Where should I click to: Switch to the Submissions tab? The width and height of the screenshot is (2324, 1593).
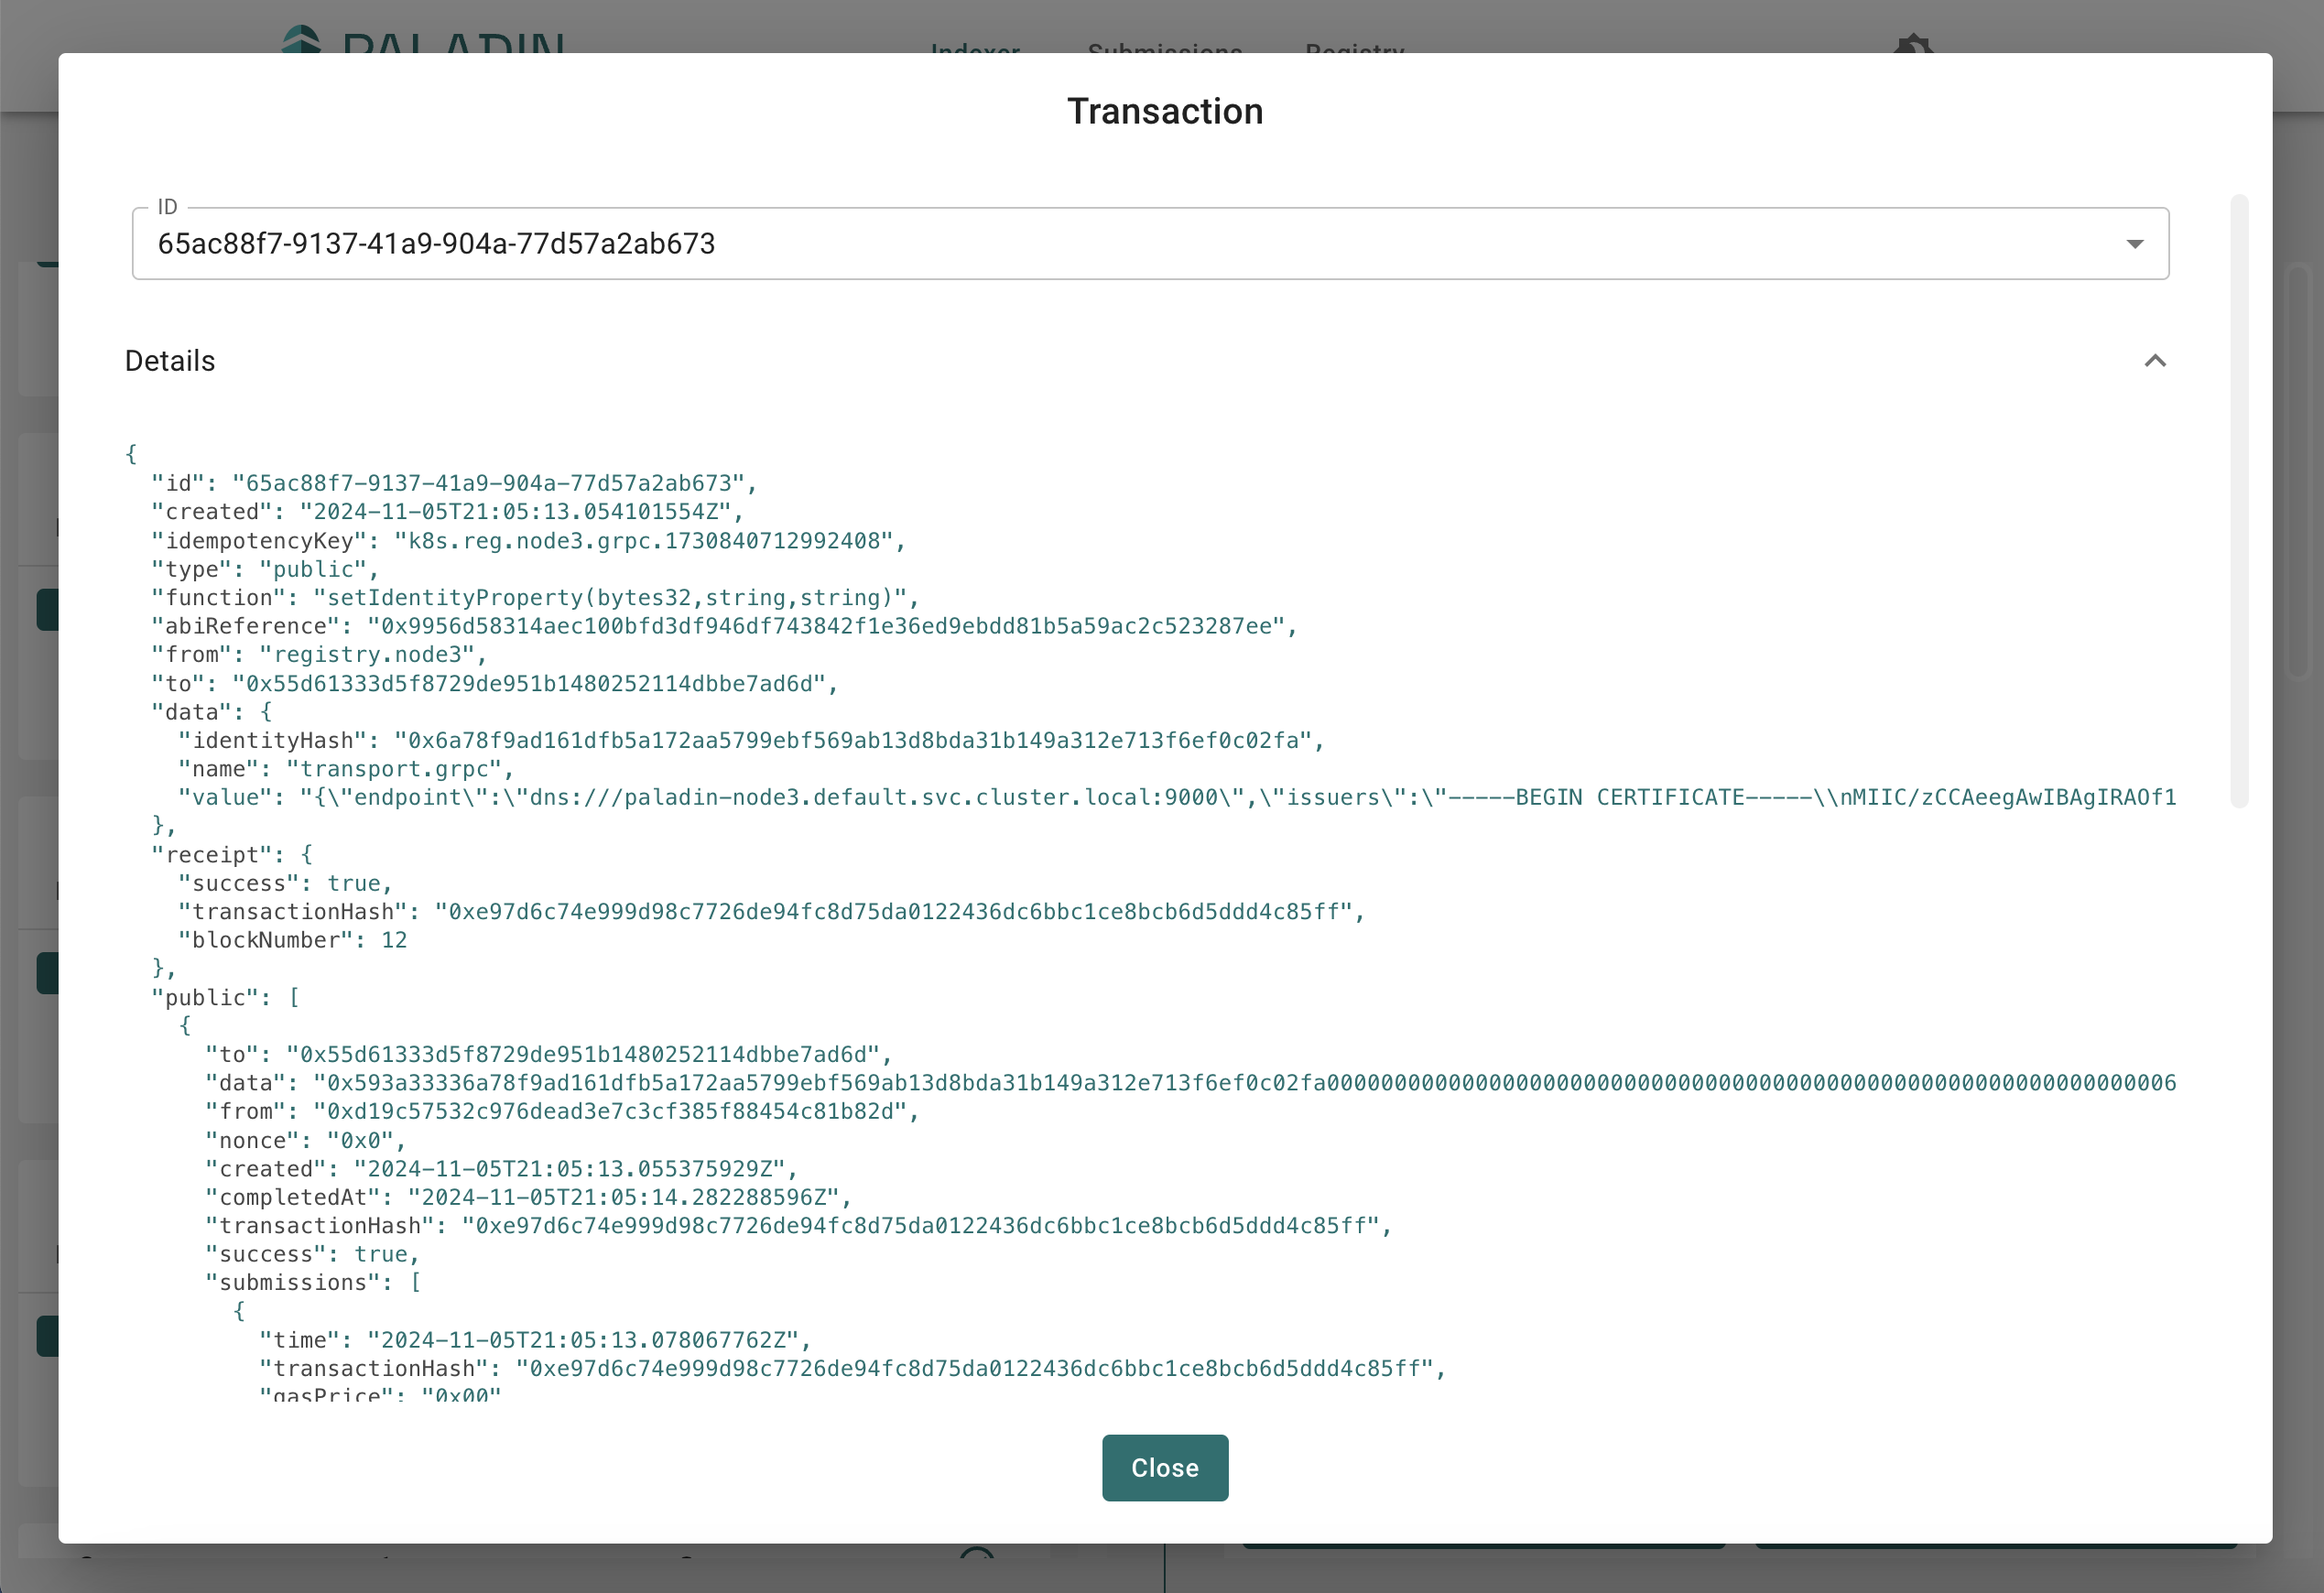click(x=1164, y=47)
